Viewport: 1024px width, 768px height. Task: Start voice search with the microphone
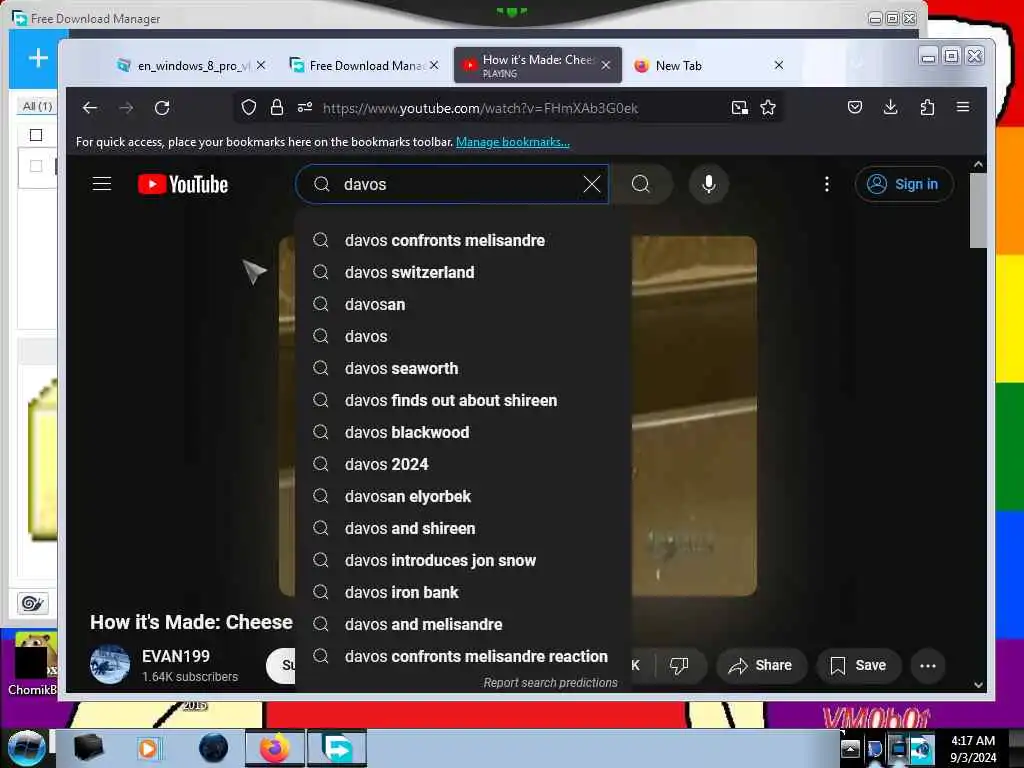click(709, 184)
